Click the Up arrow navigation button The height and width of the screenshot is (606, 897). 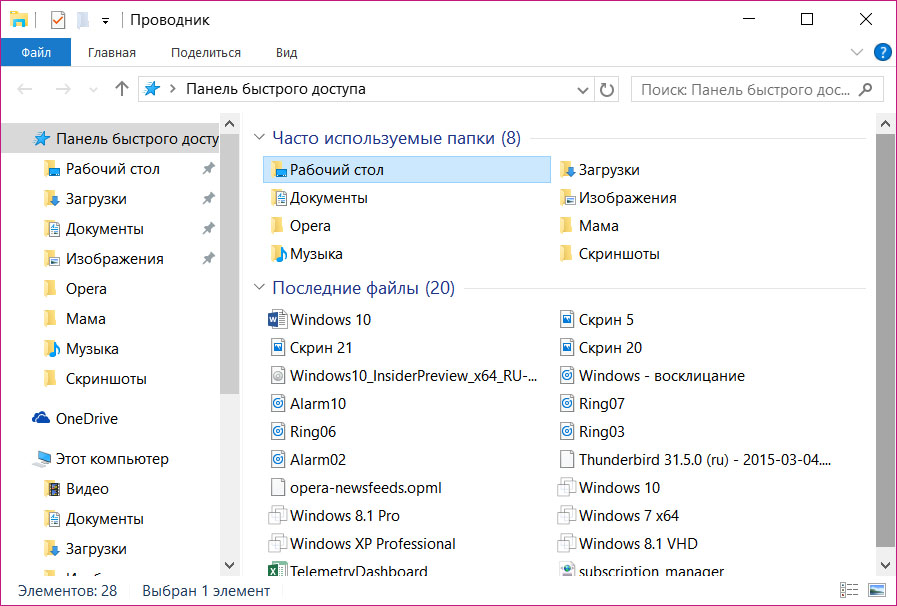pos(122,89)
